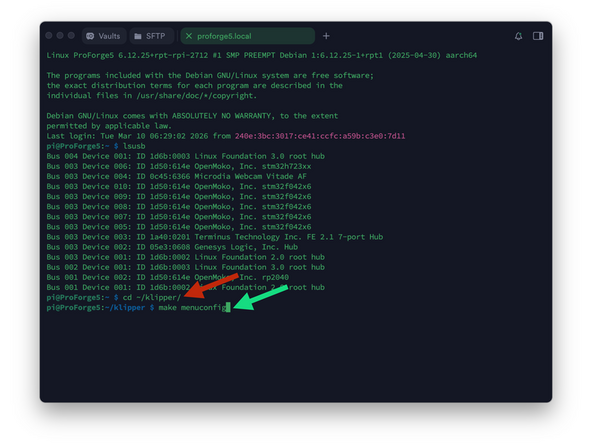
Task: Click the '/usr/share/doc/*/copyright' line
Action: [x=151, y=96]
